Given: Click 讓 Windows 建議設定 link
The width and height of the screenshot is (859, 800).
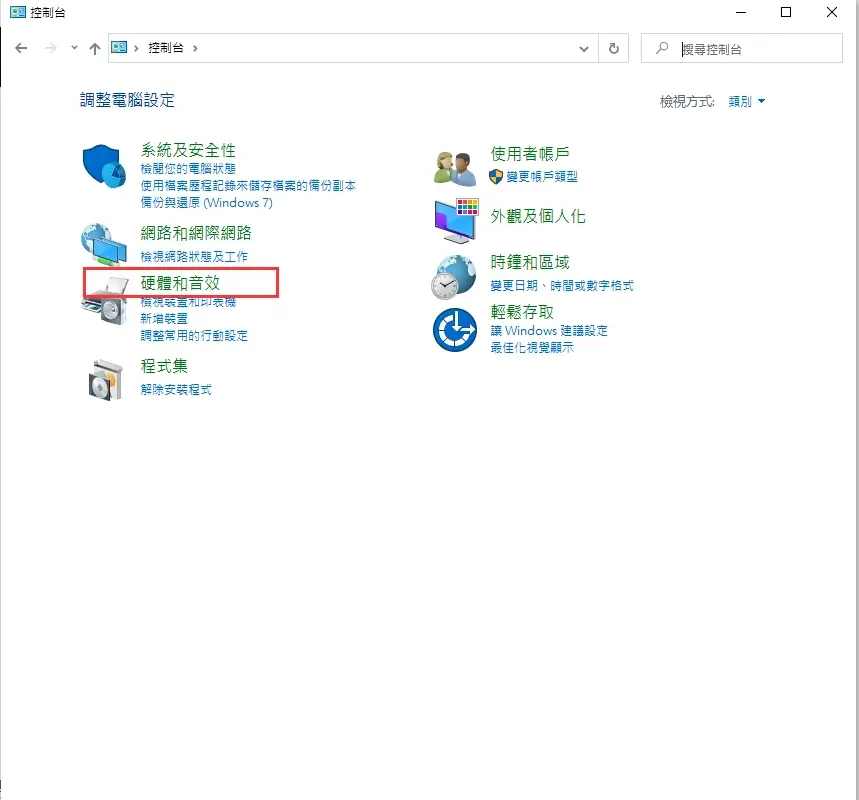Looking at the screenshot, I should pos(549,331).
